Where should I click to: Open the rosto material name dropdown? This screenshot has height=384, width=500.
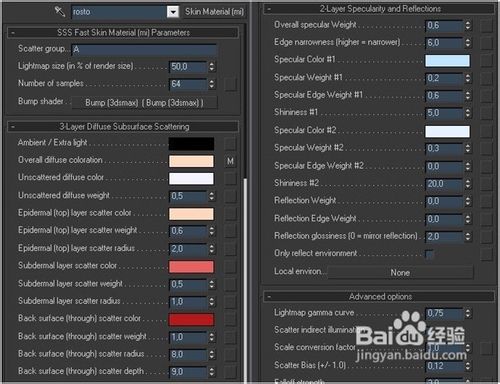click(173, 12)
